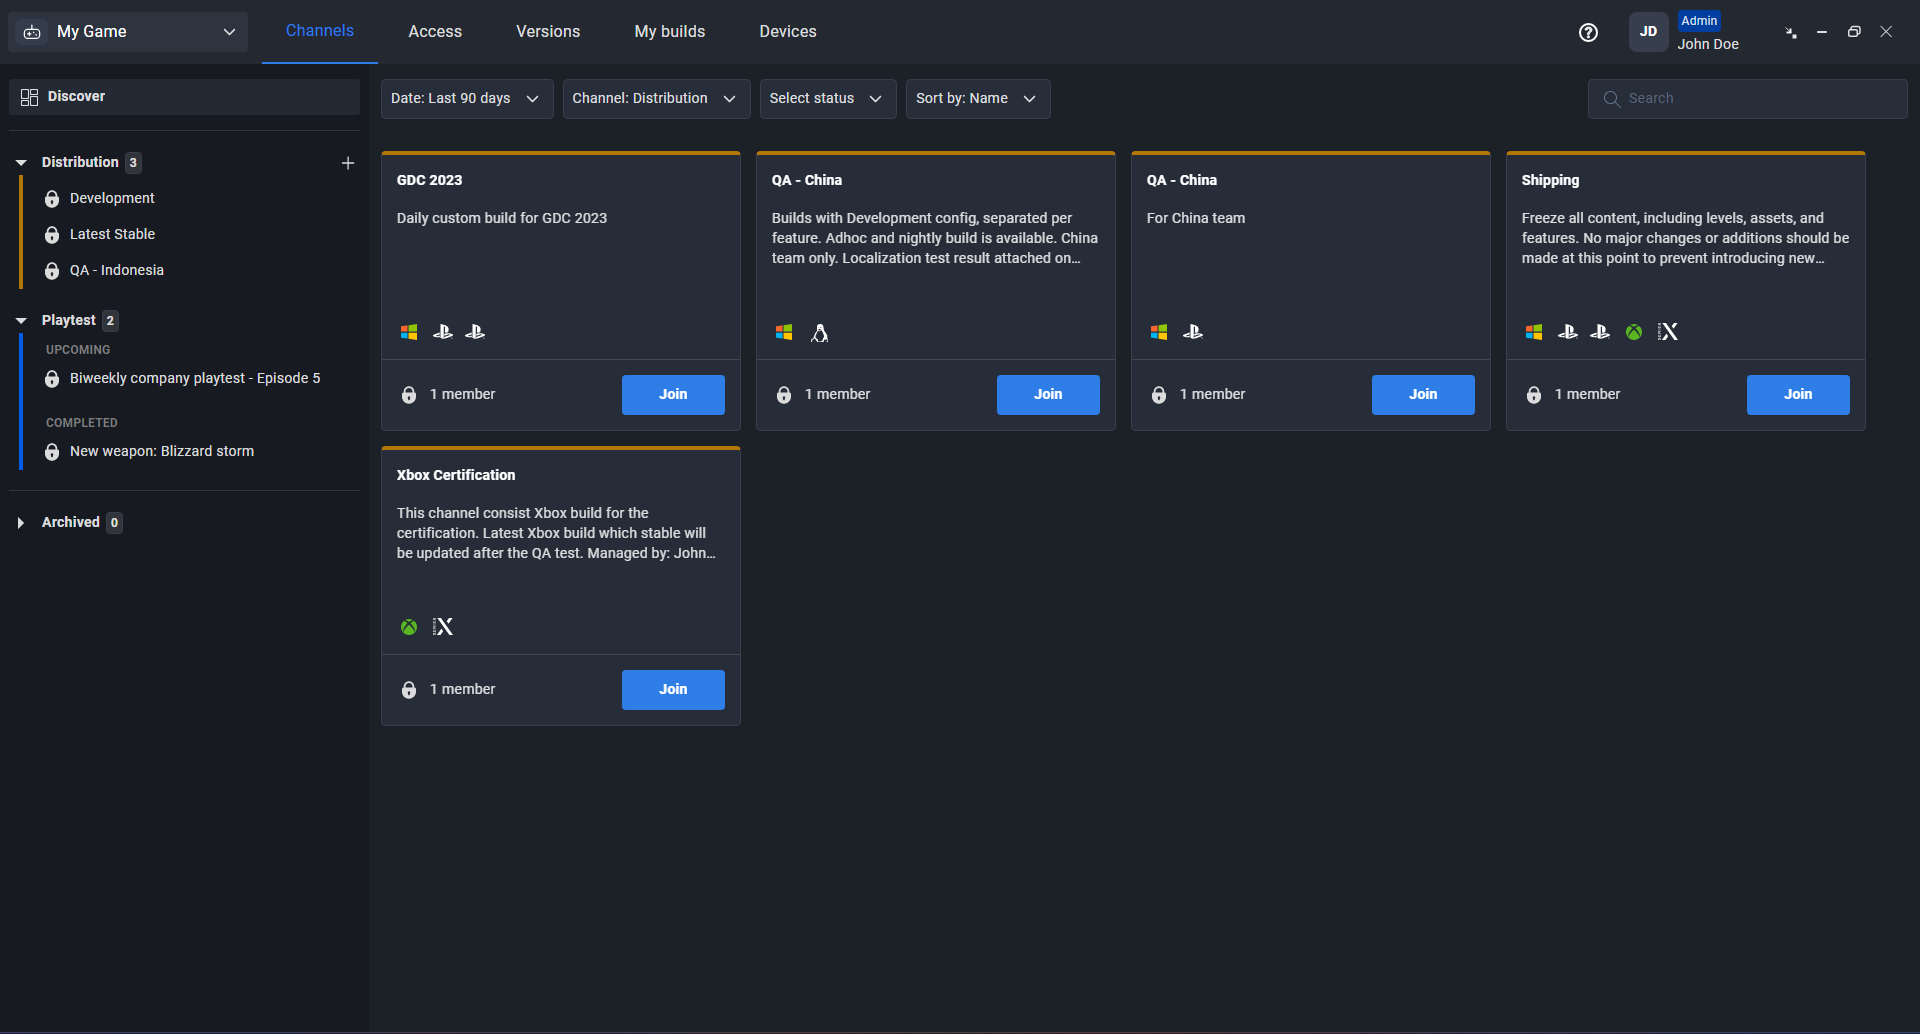
Task: Click the lock icon on Shipping card footer
Action: [1534, 395]
